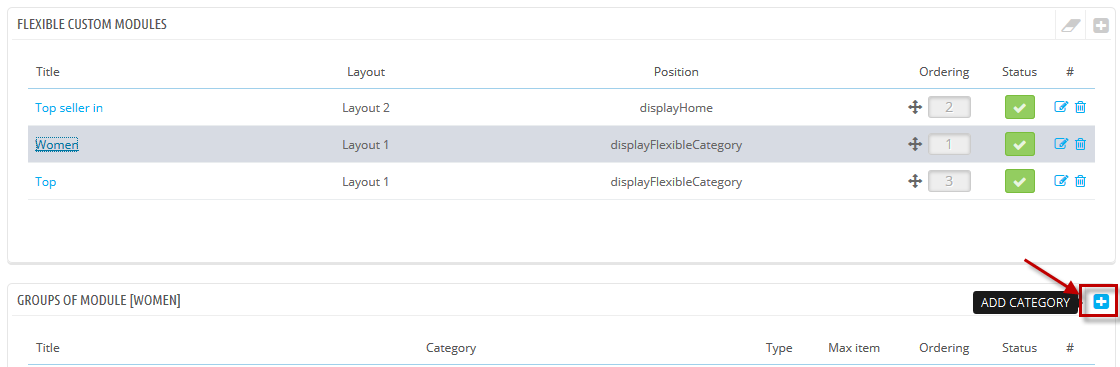Click the ordering field showing 3
The height and width of the screenshot is (367, 1120).
[949, 181]
